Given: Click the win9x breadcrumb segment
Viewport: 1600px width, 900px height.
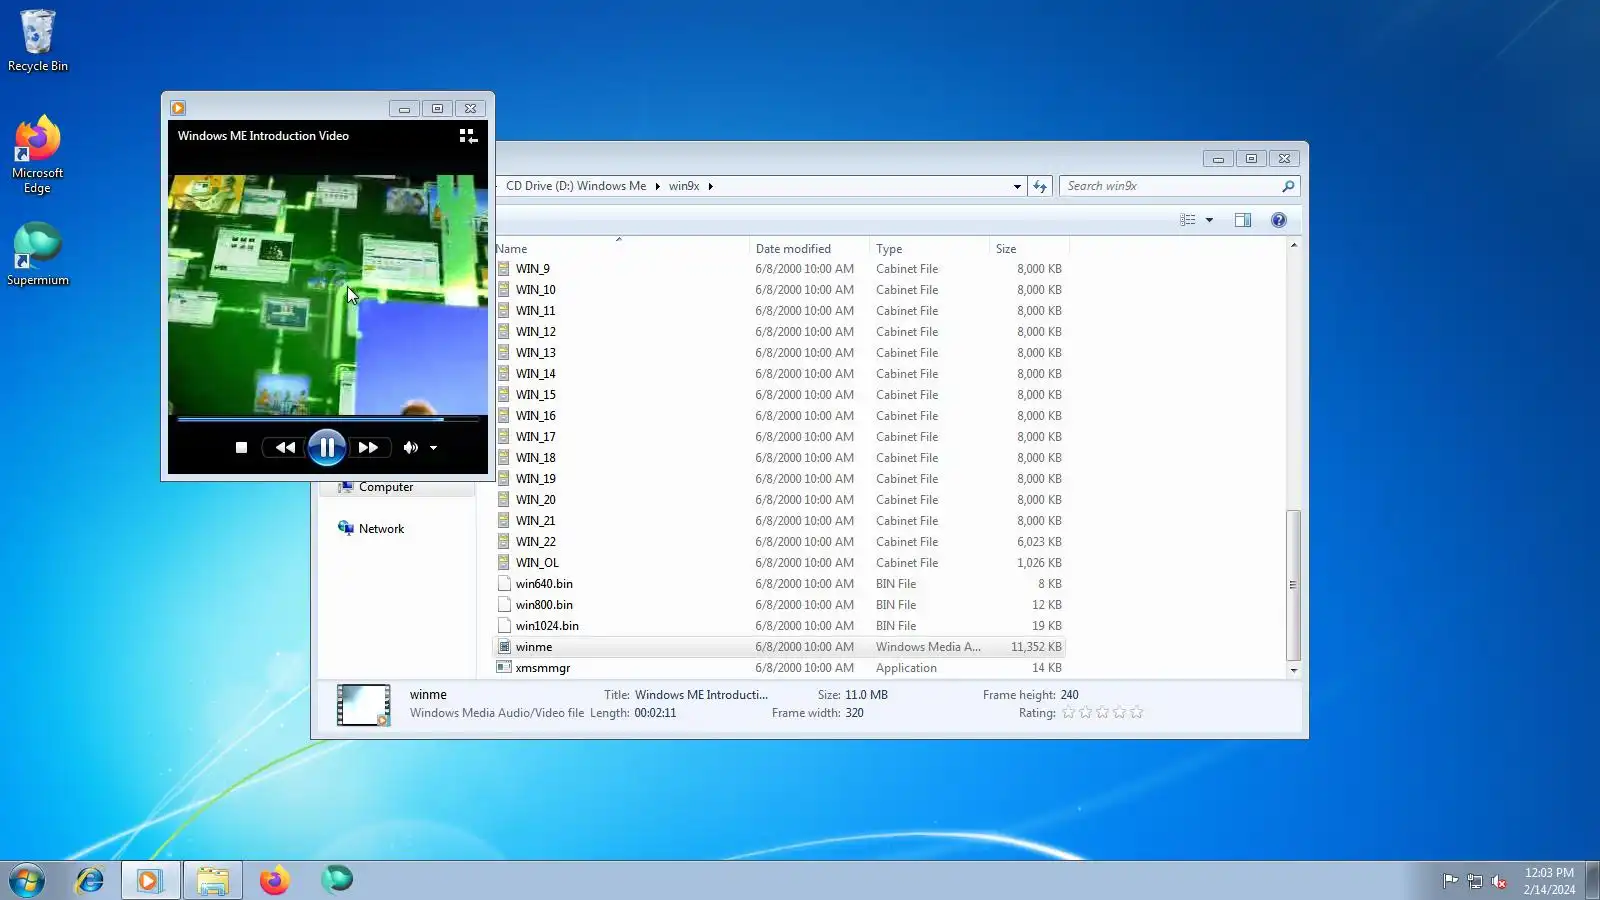Looking at the screenshot, I should (x=684, y=186).
